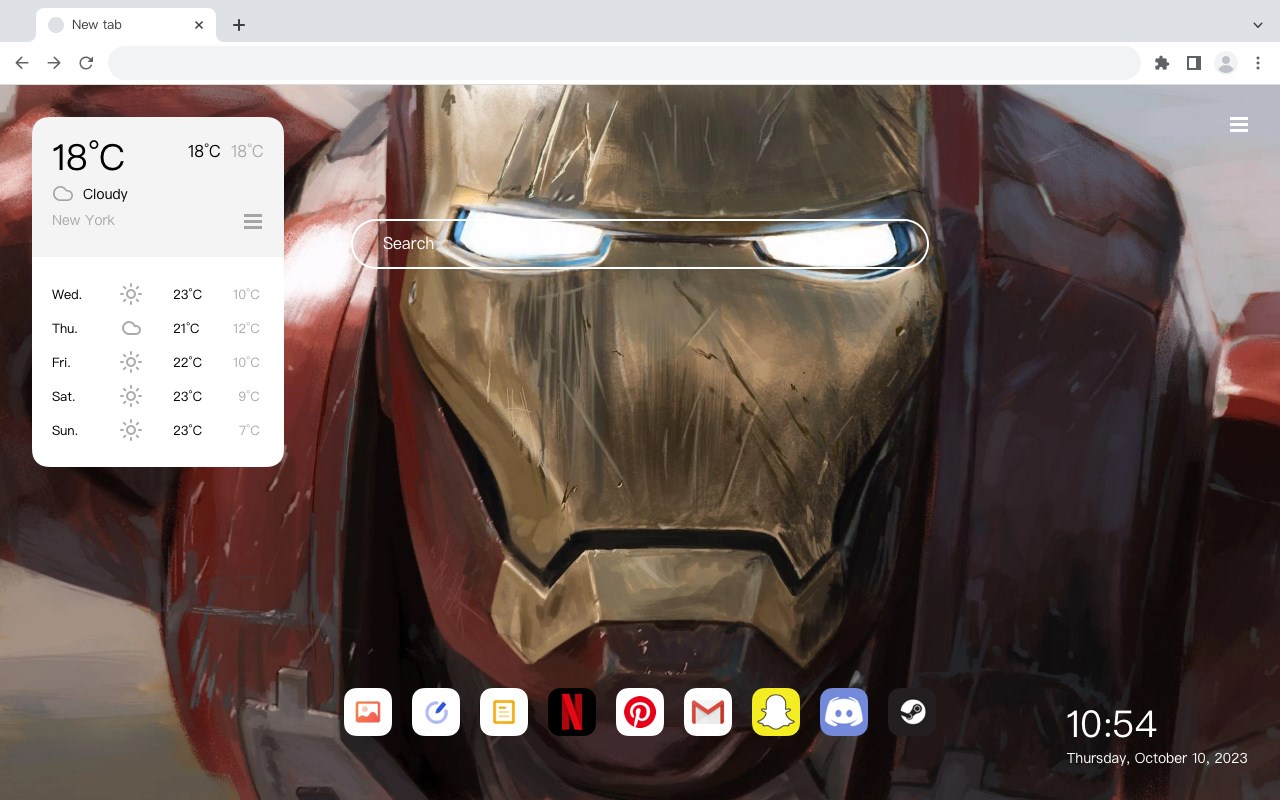Image resolution: width=1280 pixels, height=800 pixels.
Task: Click the browser address bar
Action: coord(624,63)
